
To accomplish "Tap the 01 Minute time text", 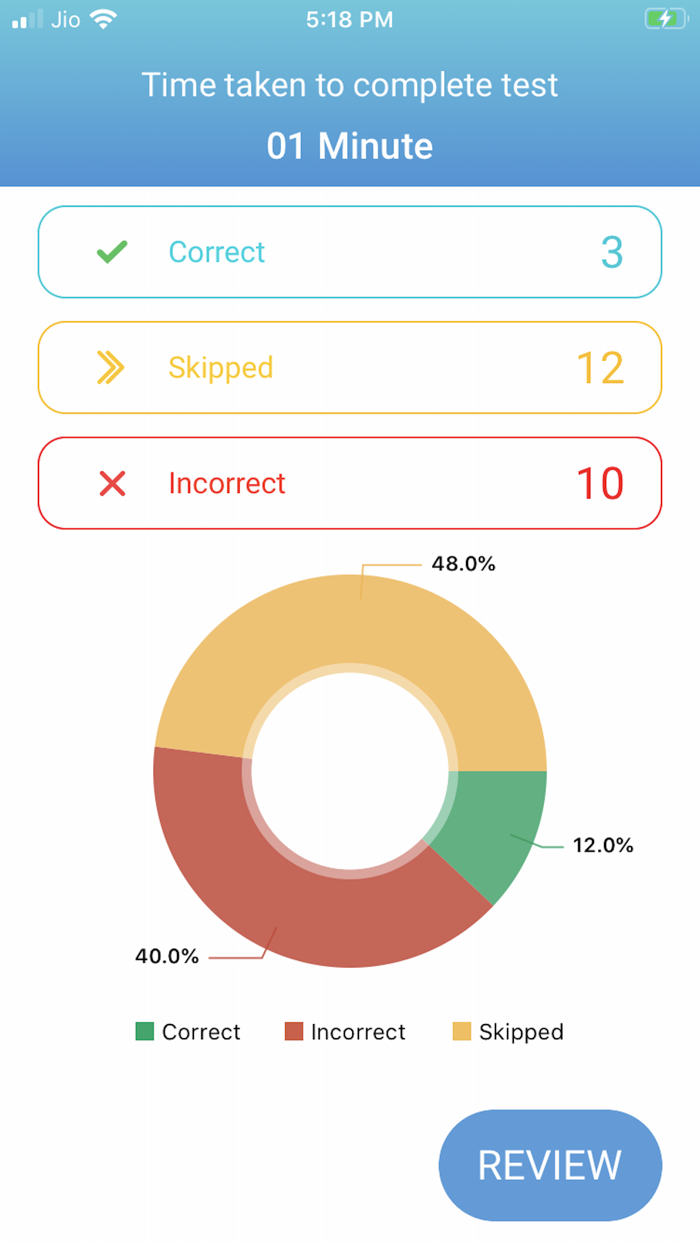I will click(x=350, y=146).
